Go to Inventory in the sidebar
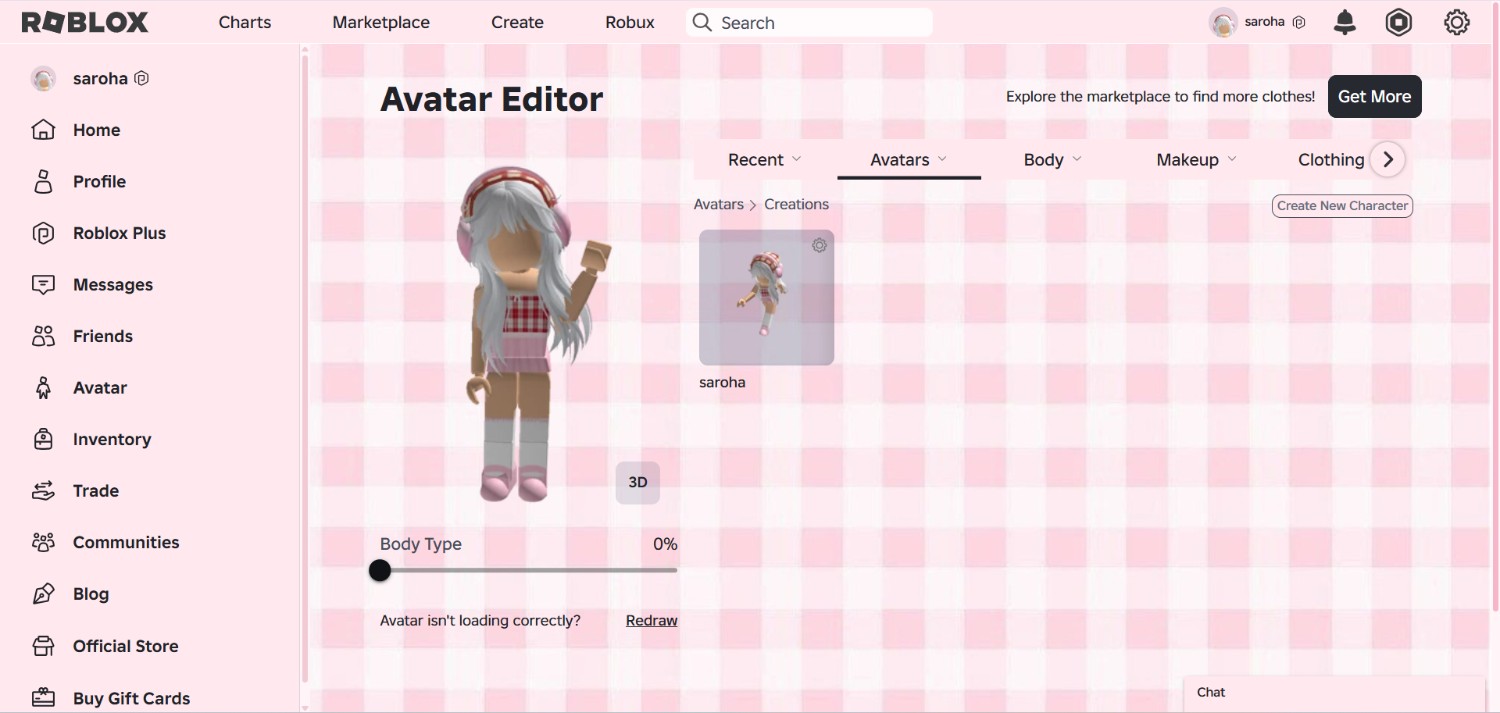 [112, 439]
